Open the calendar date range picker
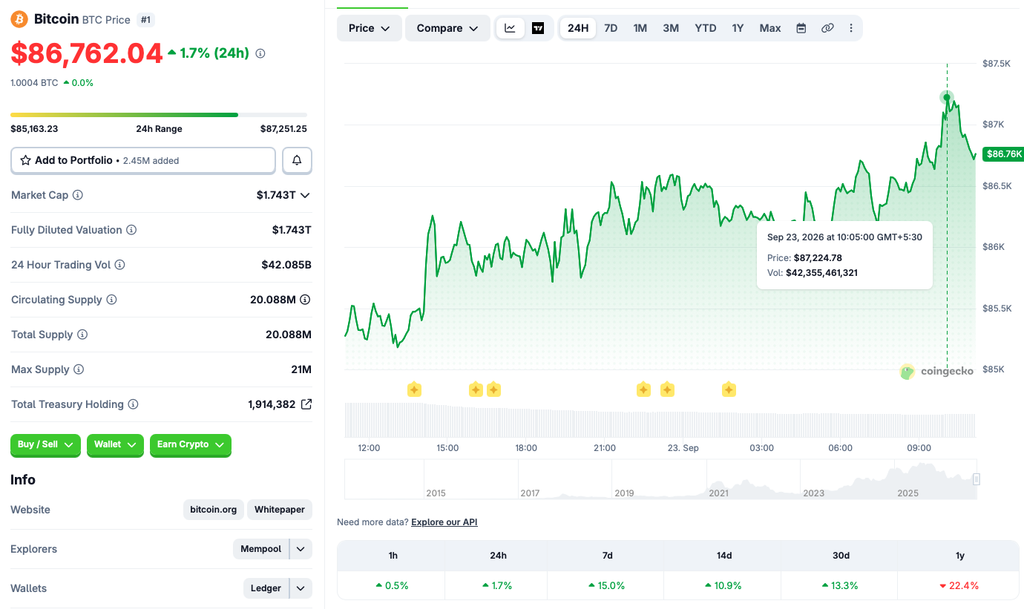Viewport: 1024px width, 609px height. coord(801,28)
